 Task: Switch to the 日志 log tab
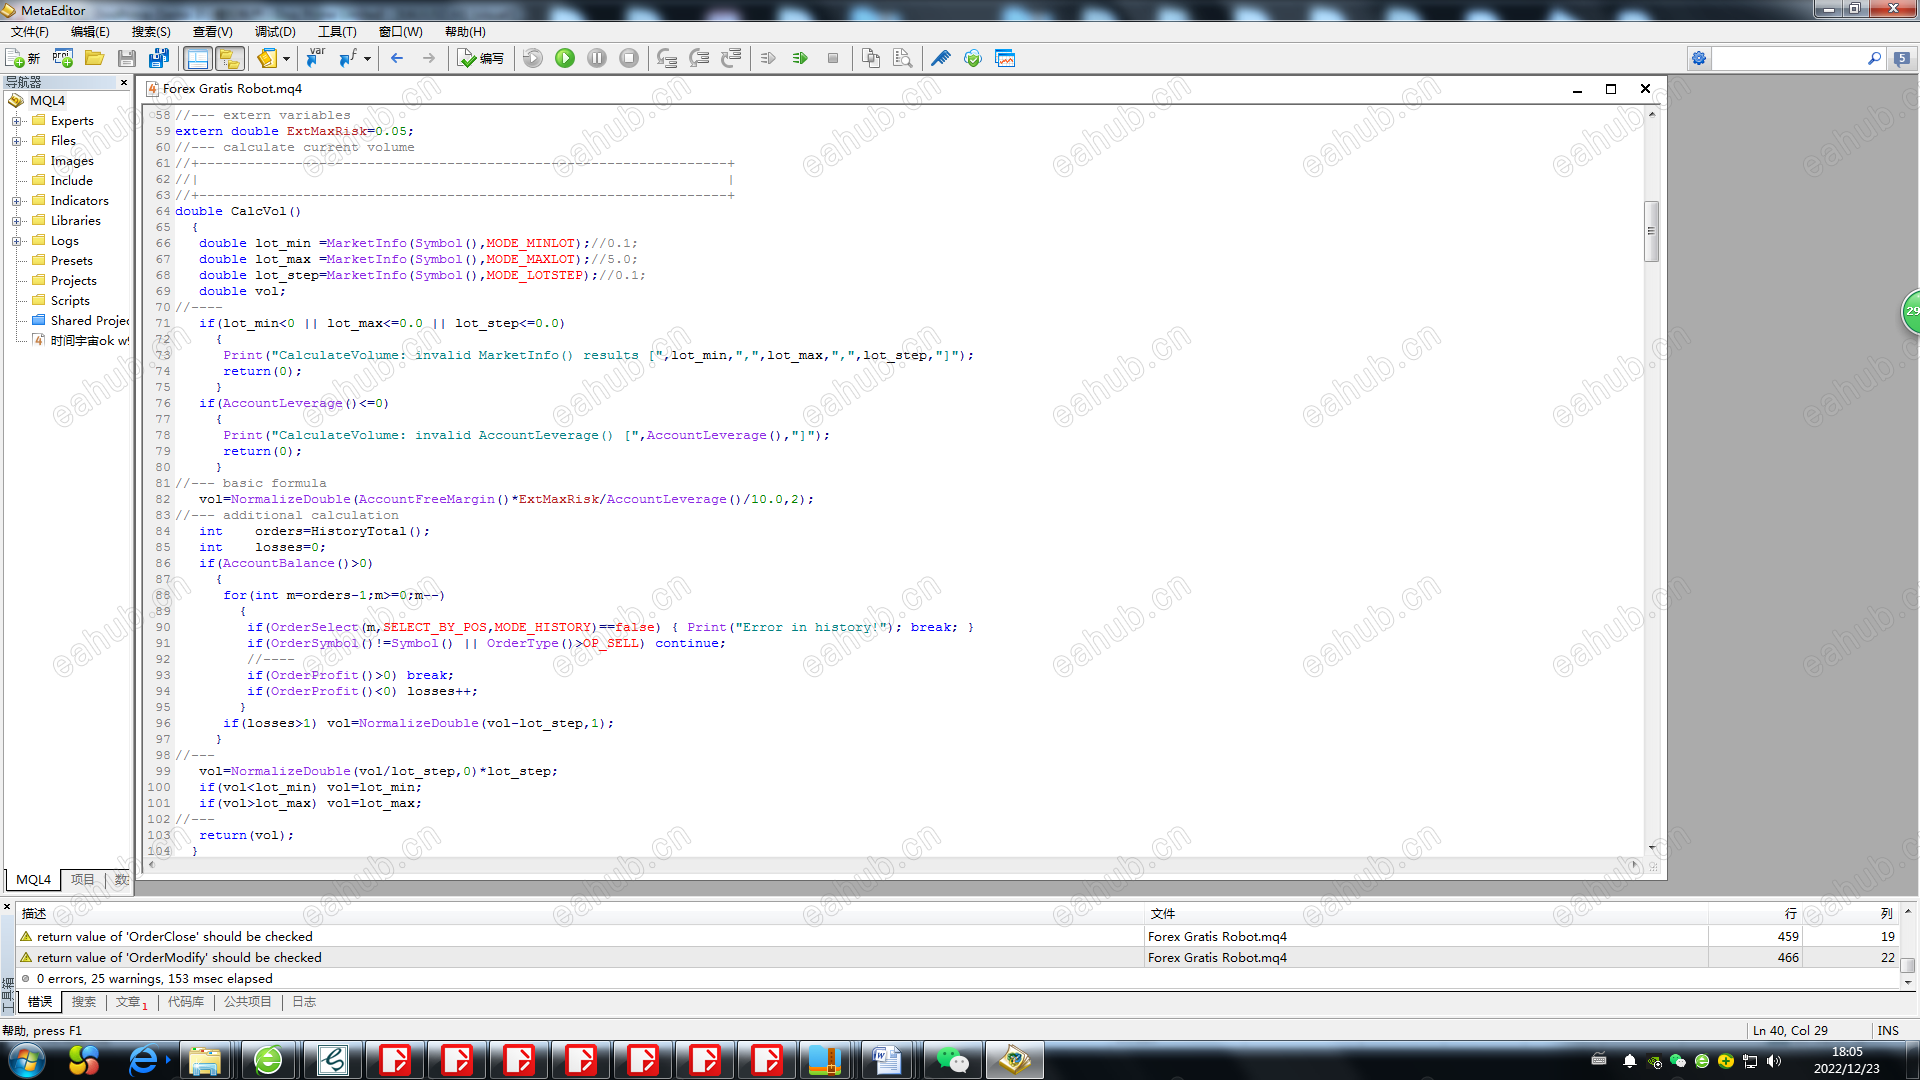304,1002
